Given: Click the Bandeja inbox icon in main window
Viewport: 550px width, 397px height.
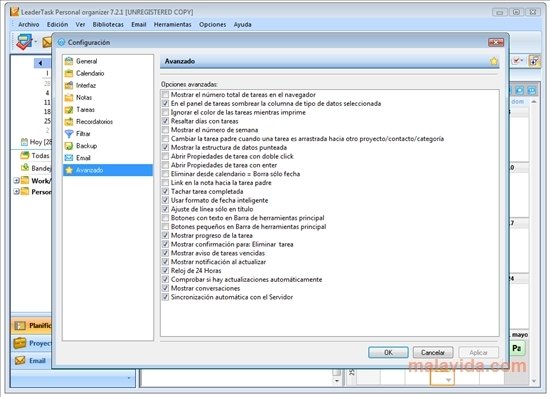Looking at the screenshot, I should [x=25, y=168].
